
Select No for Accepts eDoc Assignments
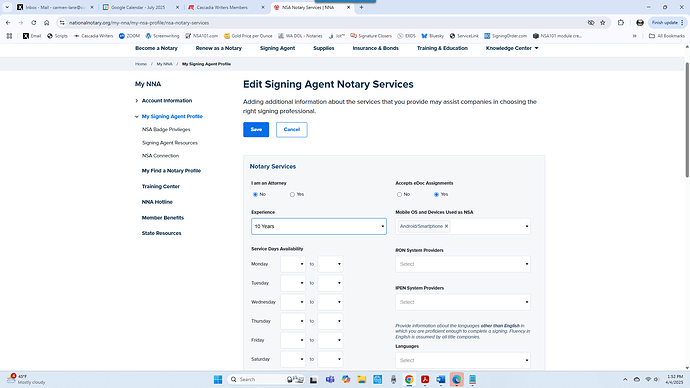point(399,194)
